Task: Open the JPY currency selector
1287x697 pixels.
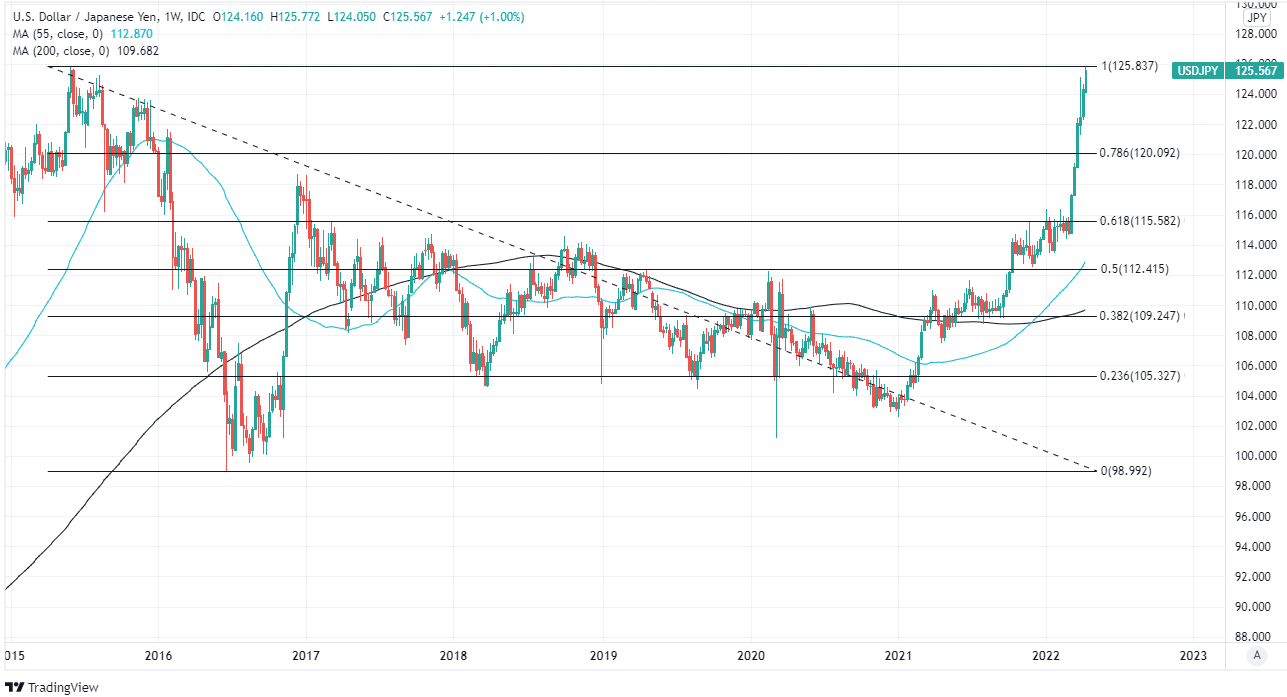Action: coord(1256,17)
